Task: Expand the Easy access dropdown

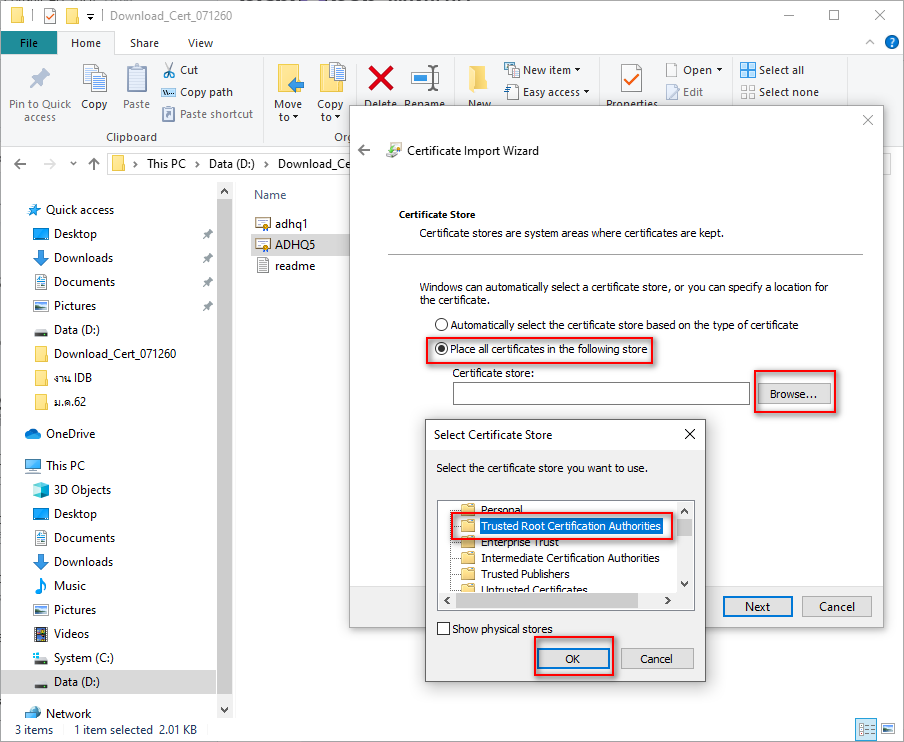Action: coord(586,92)
